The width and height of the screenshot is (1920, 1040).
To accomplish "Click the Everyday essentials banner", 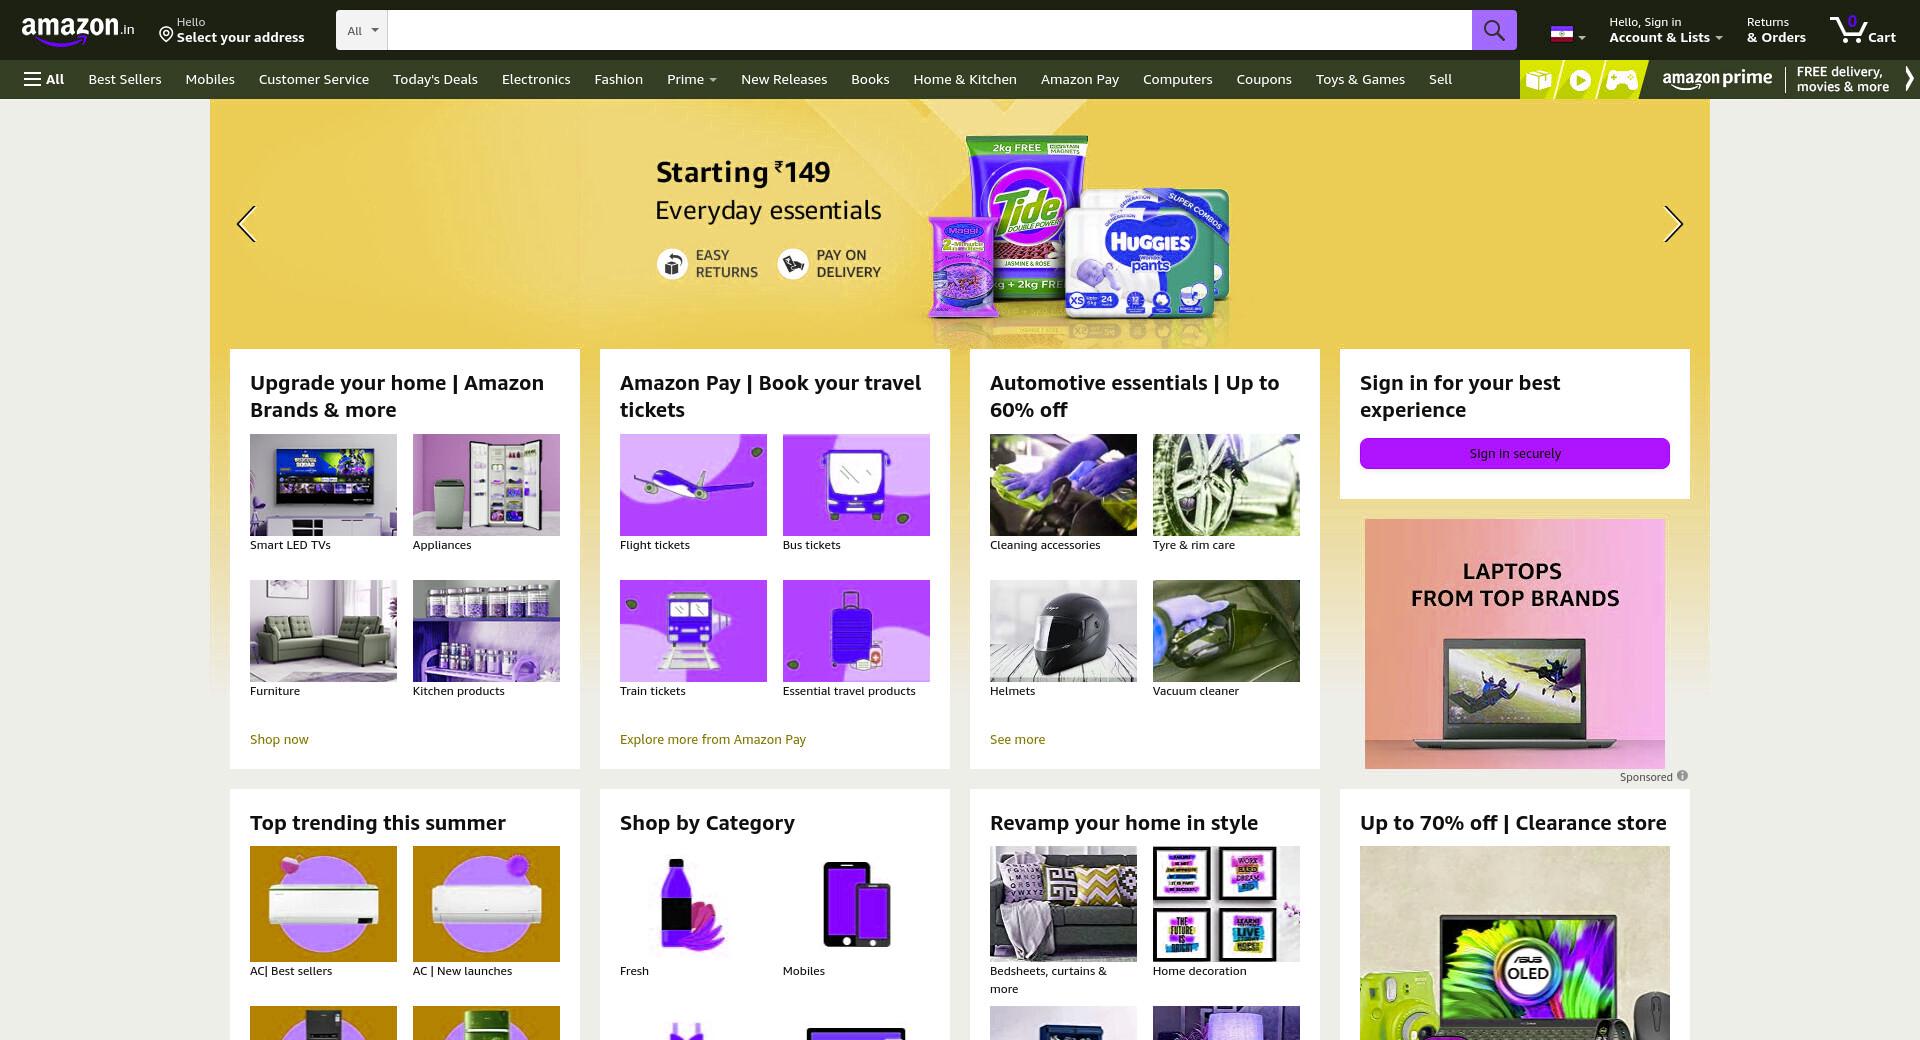I will coord(960,224).
